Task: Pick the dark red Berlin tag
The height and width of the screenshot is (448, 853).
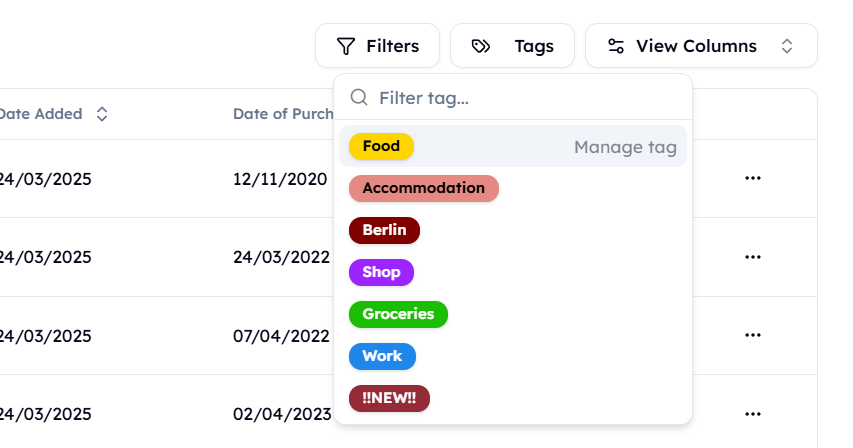Action: 384,230
